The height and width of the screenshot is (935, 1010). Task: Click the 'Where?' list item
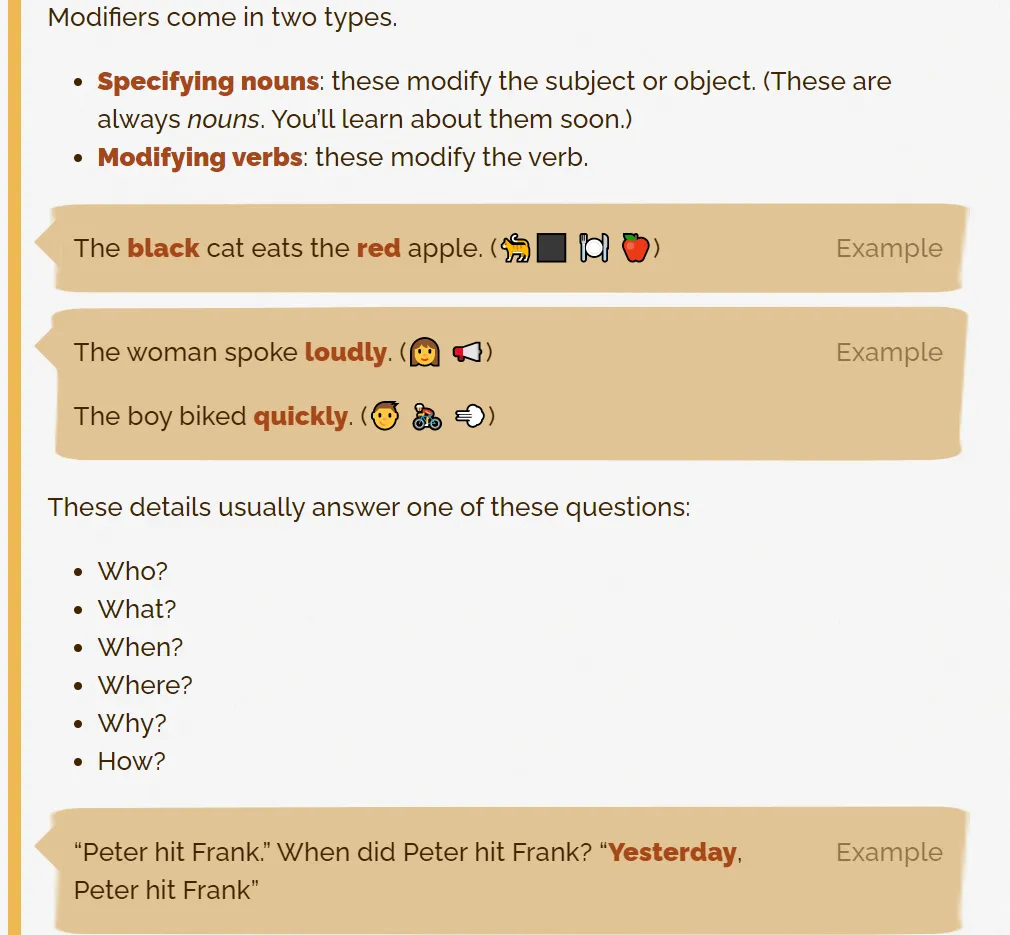pyautogui.click(x=145, y=685)
